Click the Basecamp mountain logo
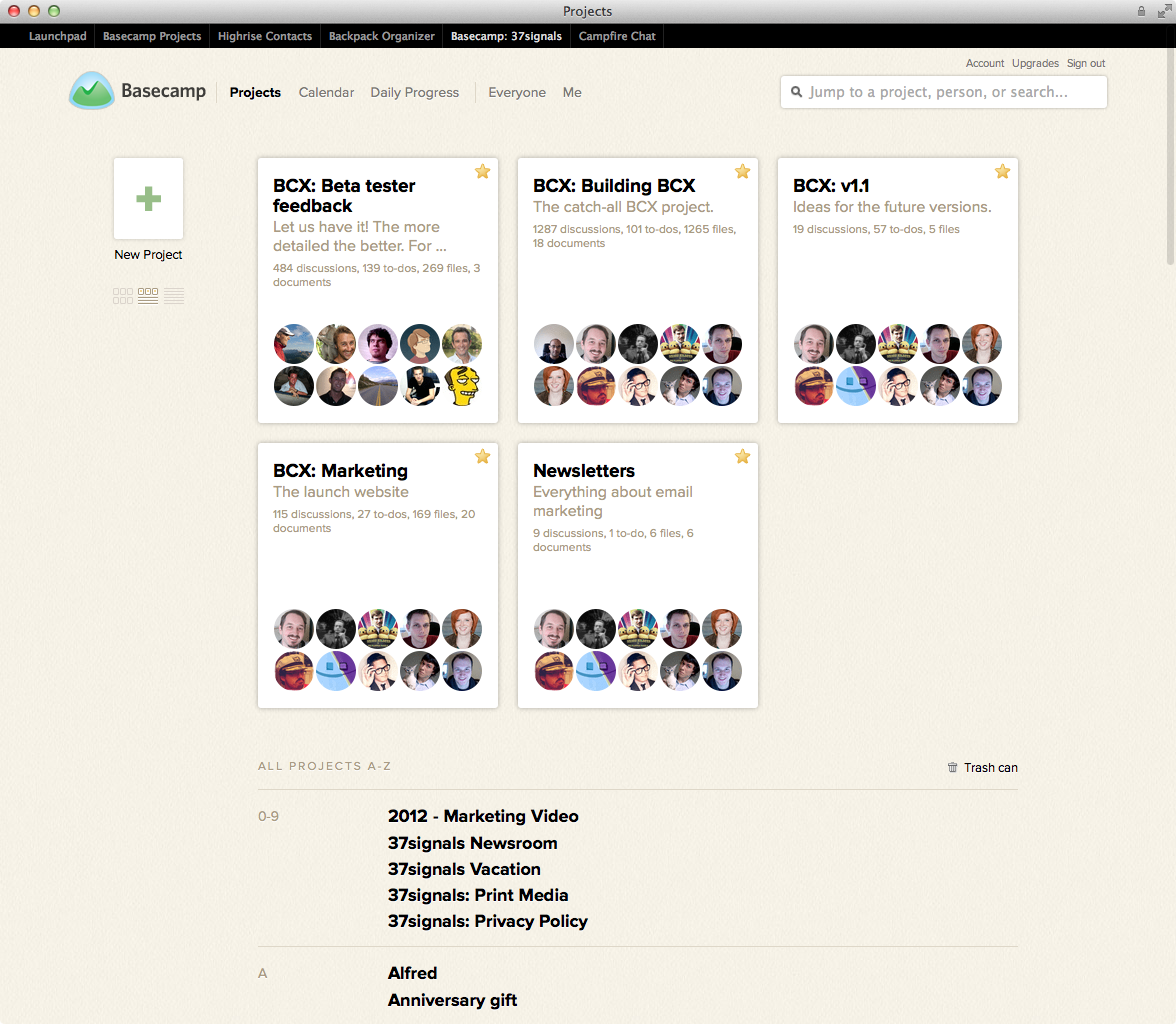The width and height of the screenshot is (1176, 1024). tap(92, 91)
